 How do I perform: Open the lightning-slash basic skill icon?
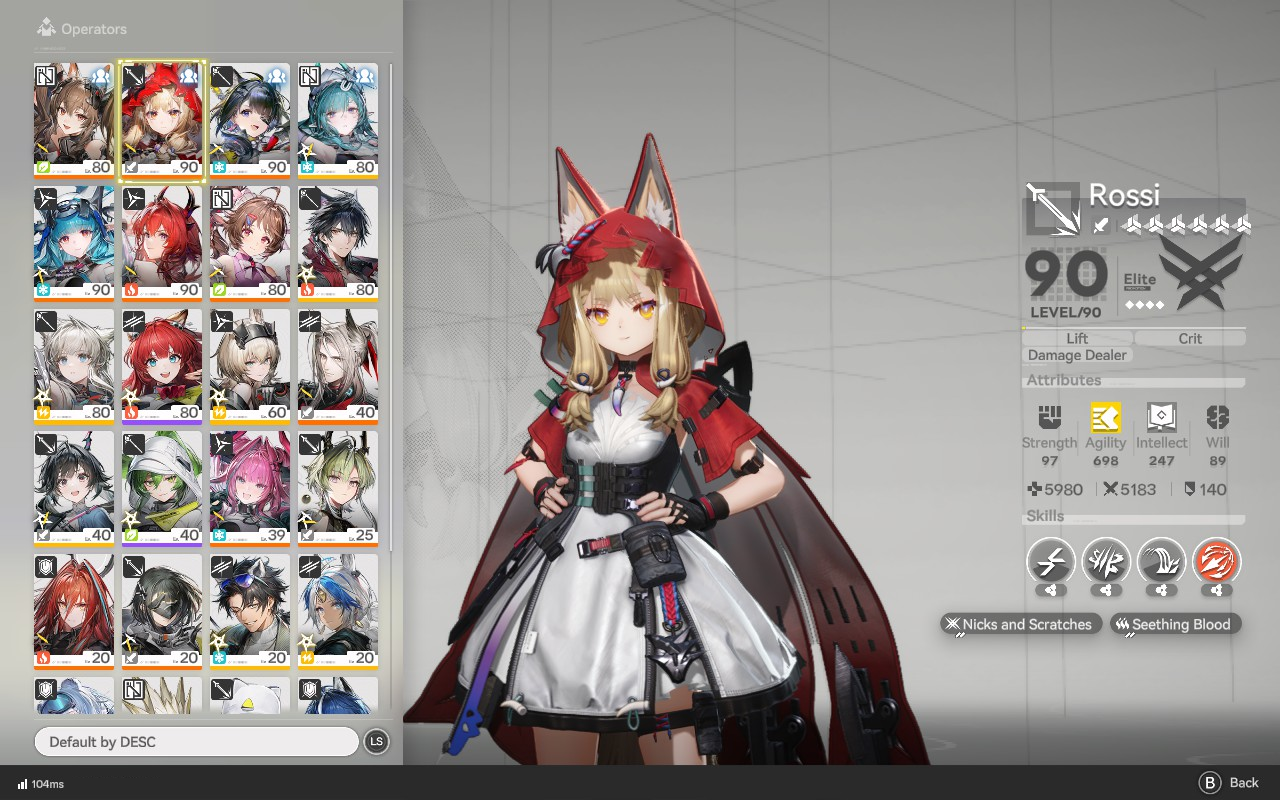tap(1051, 563)
